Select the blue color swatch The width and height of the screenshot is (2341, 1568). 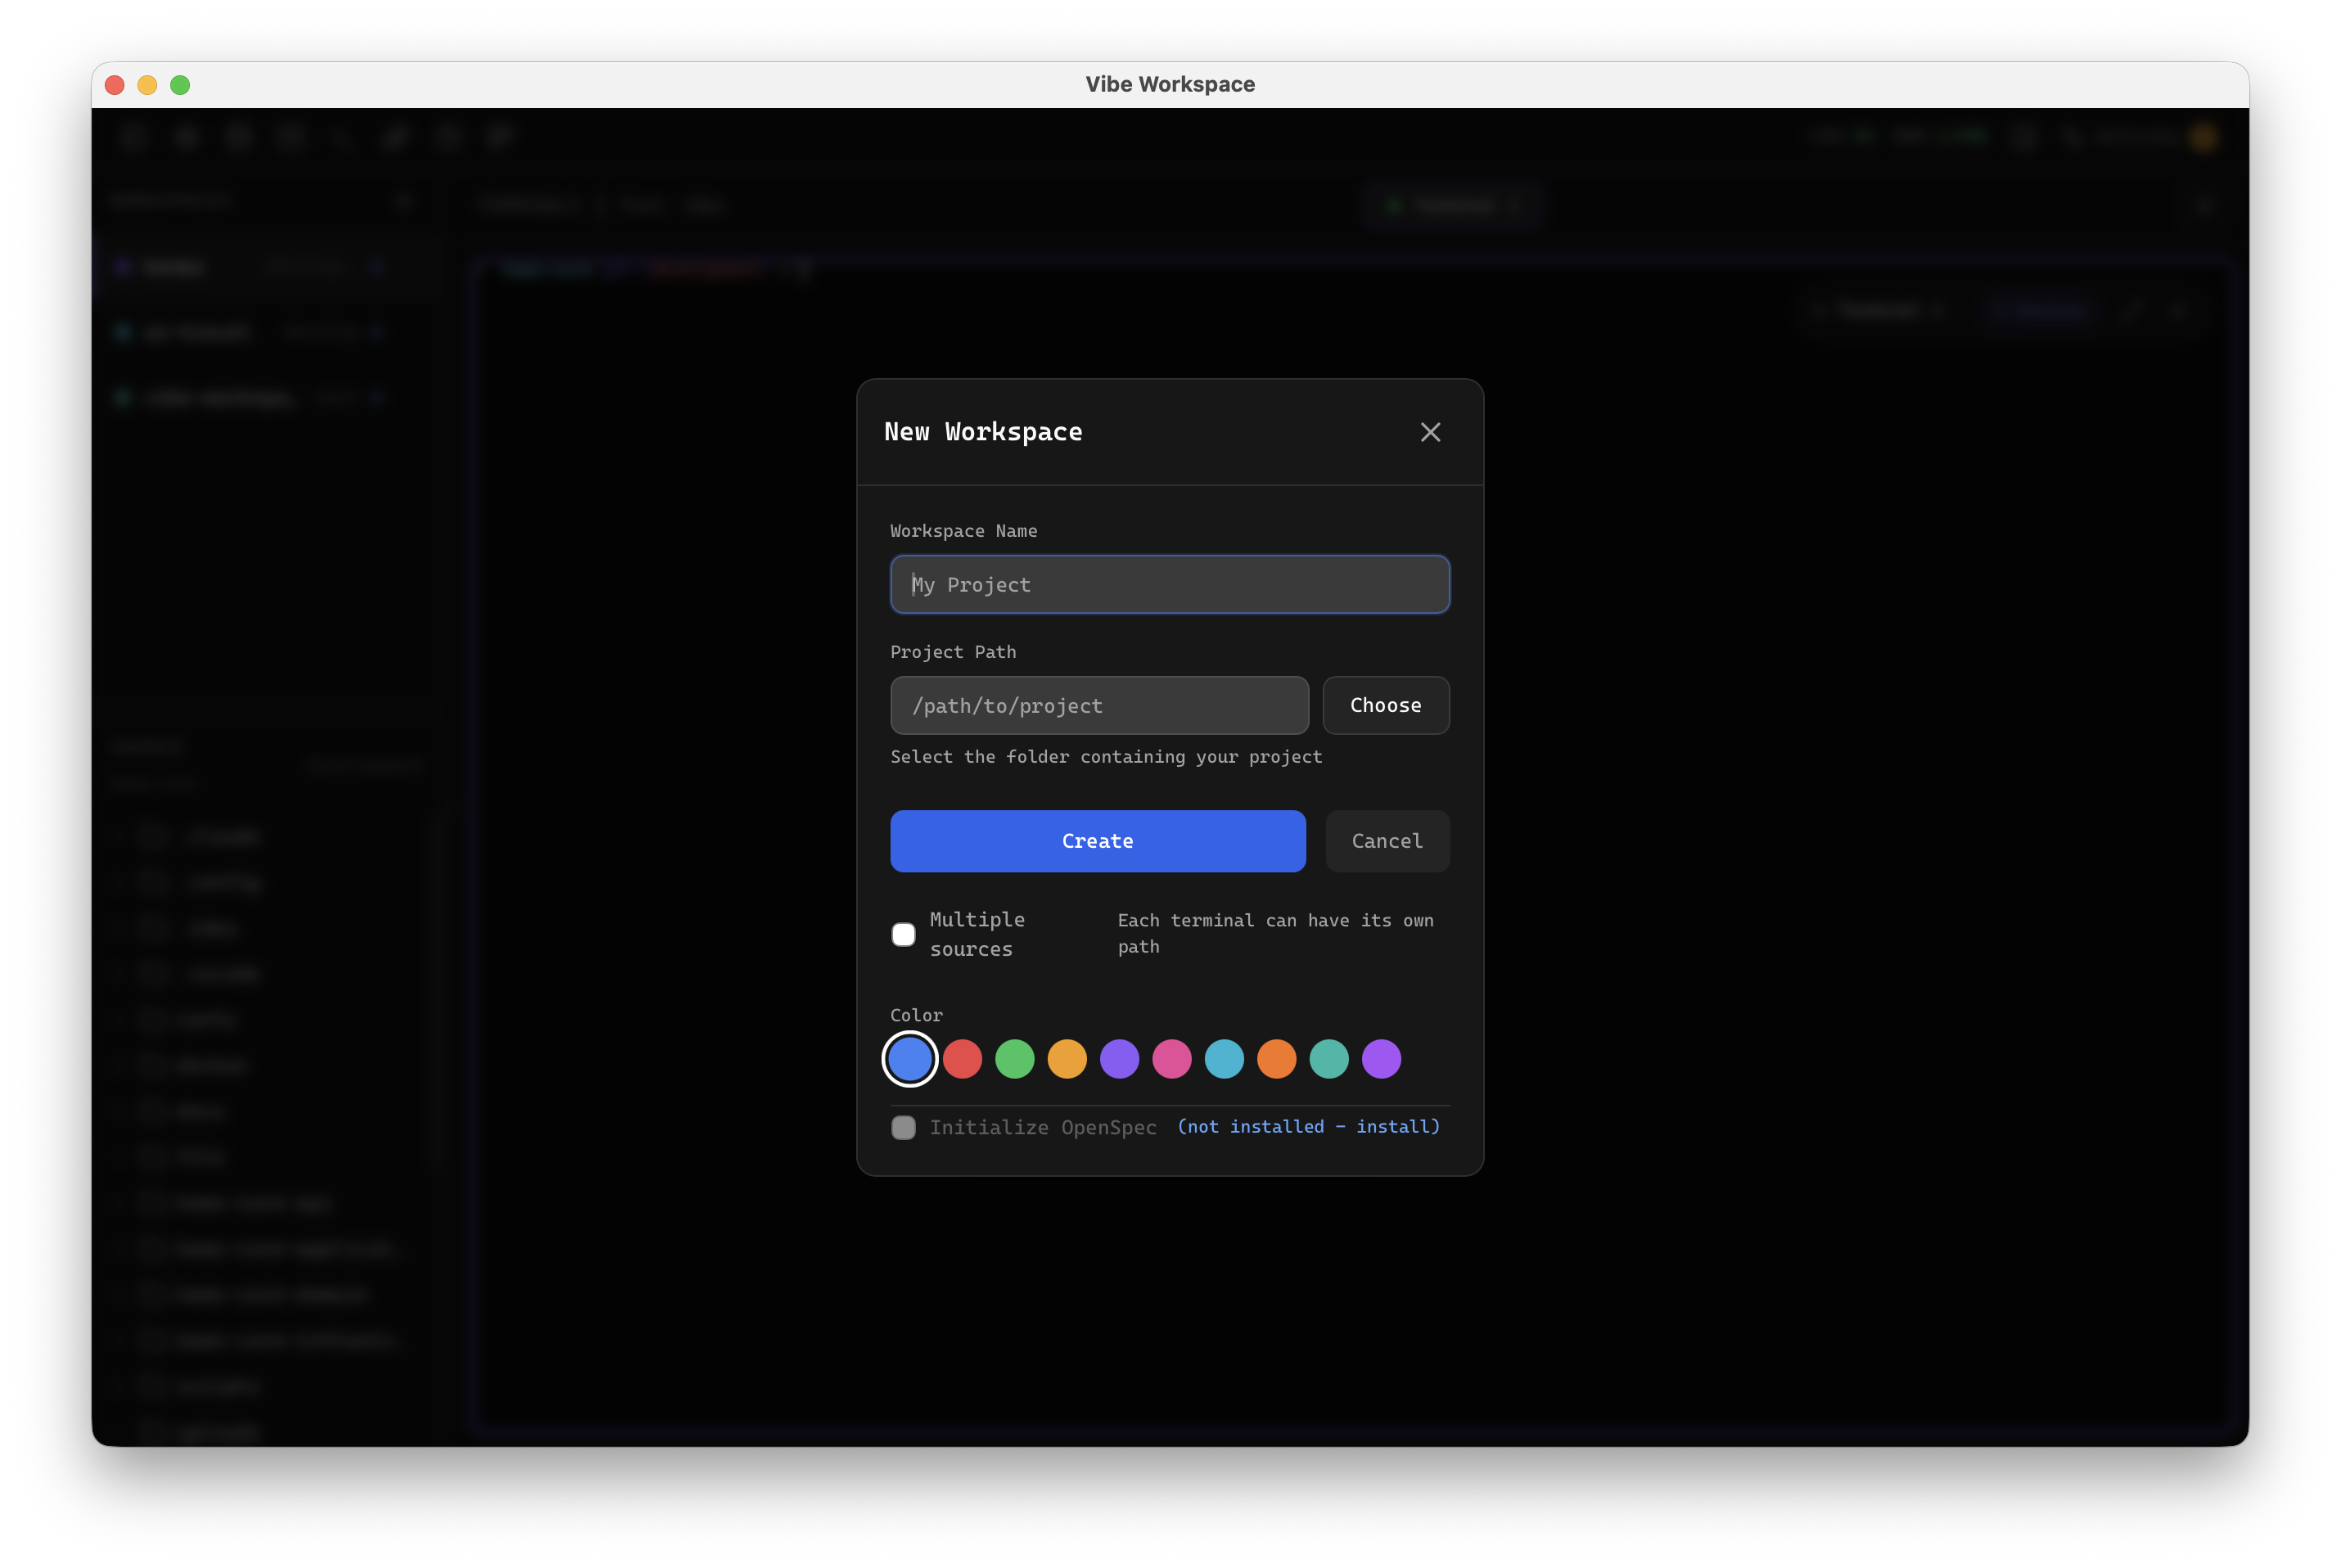[910, 1058]
